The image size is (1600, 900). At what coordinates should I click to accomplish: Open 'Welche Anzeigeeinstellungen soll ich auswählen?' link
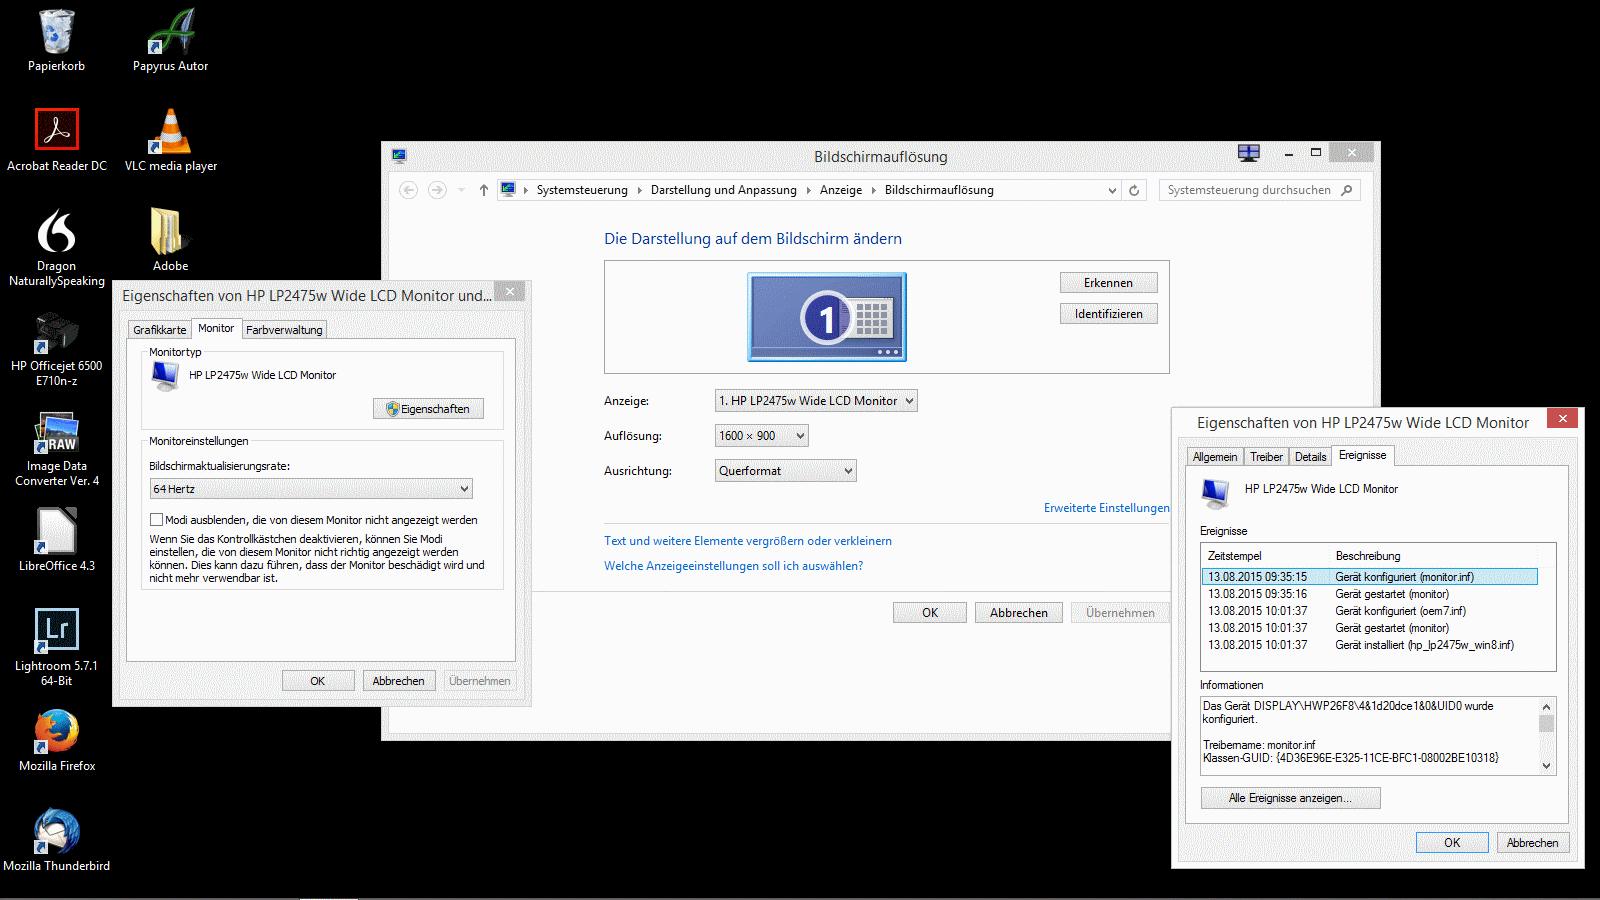pos(733,566)
